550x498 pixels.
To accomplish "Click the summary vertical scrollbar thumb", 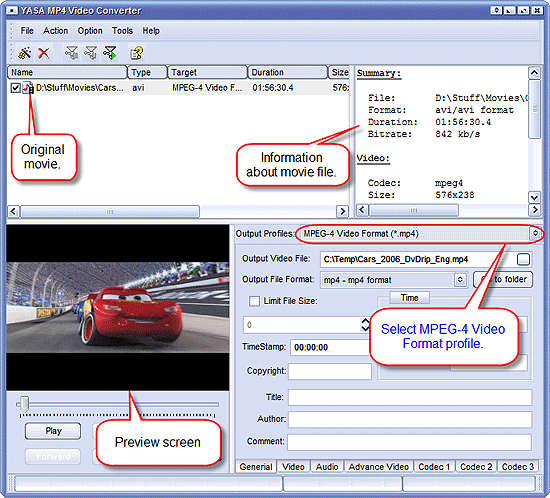I will (x=534, y=109).
